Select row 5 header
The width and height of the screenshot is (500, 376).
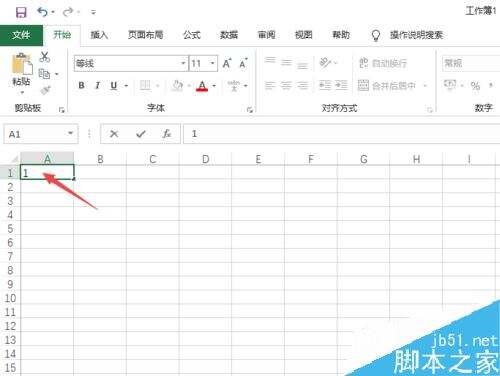coord(10,229)
